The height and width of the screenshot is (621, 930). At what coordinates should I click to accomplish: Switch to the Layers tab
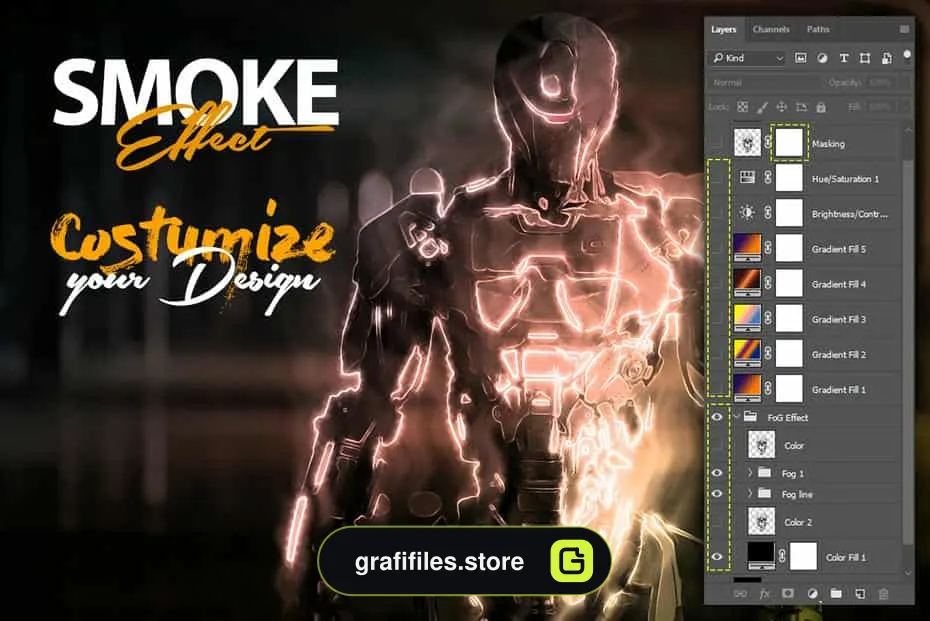(724, 29)
